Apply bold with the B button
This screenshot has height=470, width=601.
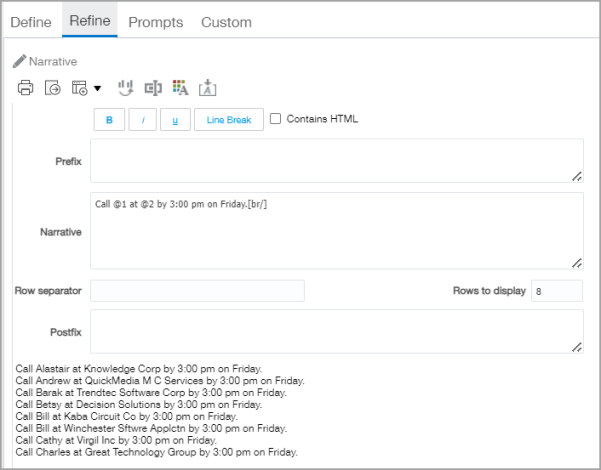point(109,120)
